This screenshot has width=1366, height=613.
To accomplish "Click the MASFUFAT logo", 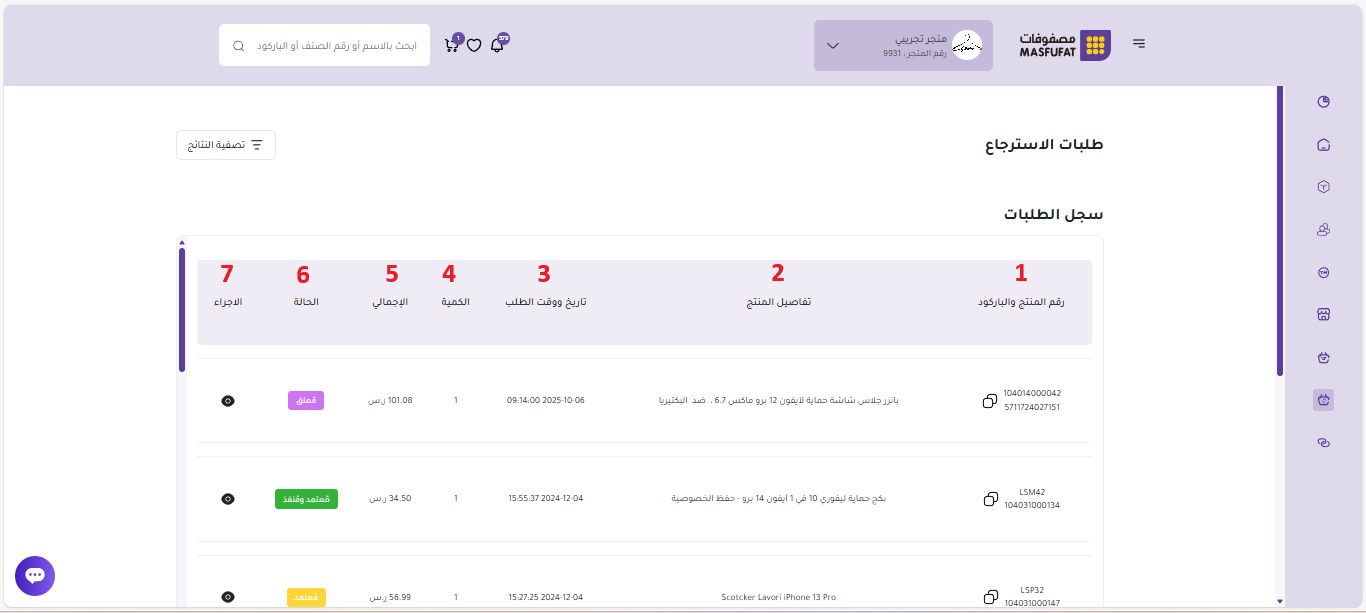I will [x=1065, y=45].
